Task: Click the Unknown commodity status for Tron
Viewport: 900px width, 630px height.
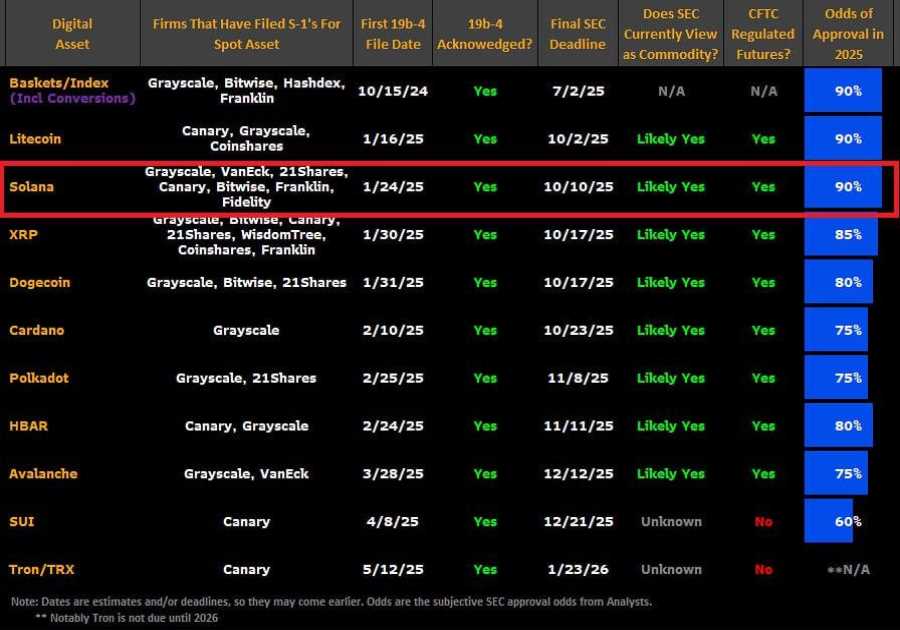Action: 671,570
